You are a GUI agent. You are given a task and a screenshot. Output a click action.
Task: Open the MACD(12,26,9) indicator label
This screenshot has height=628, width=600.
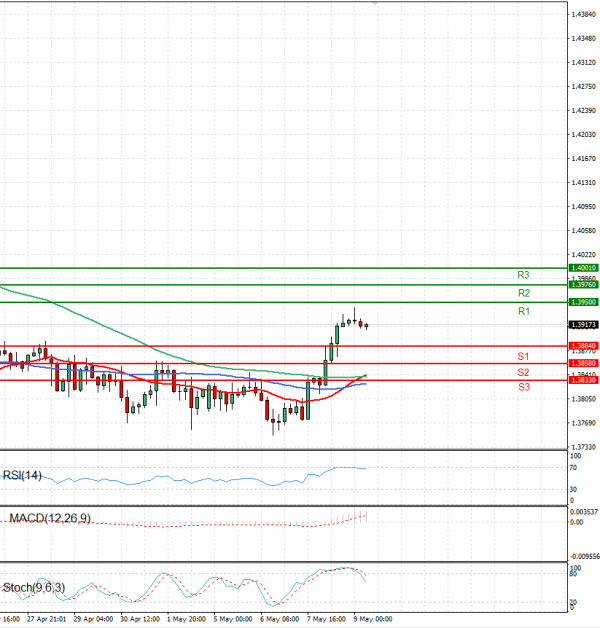(x=49, y=519)
